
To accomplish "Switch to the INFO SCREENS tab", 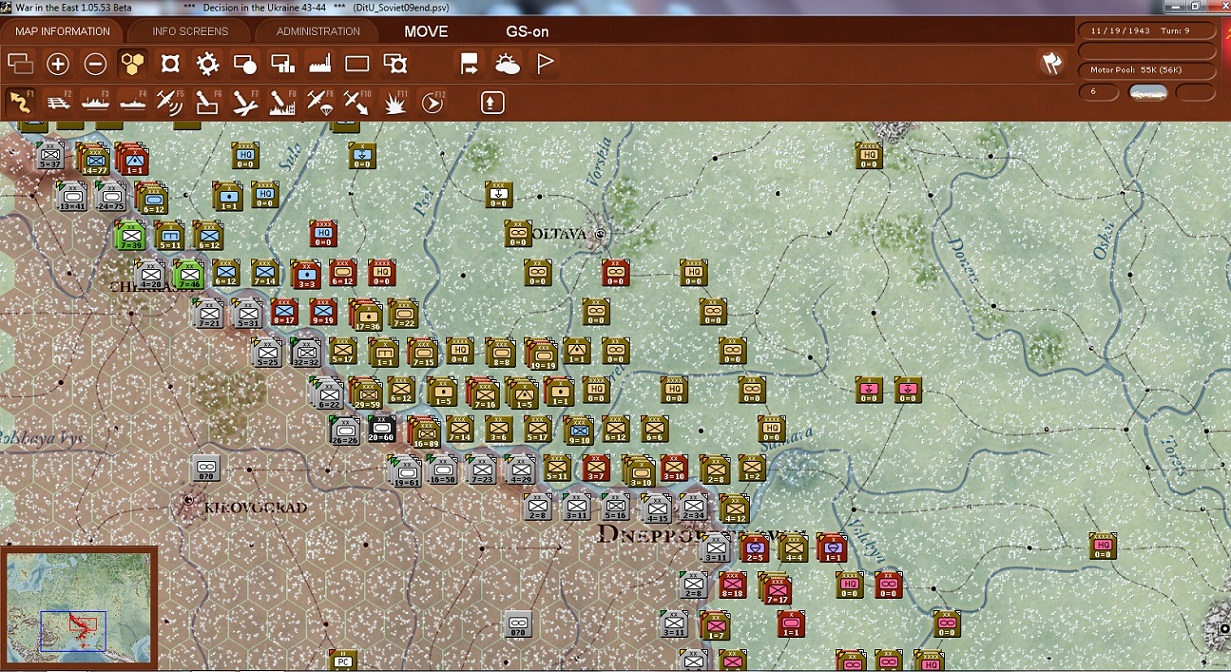I will click(x=190, y=31).
